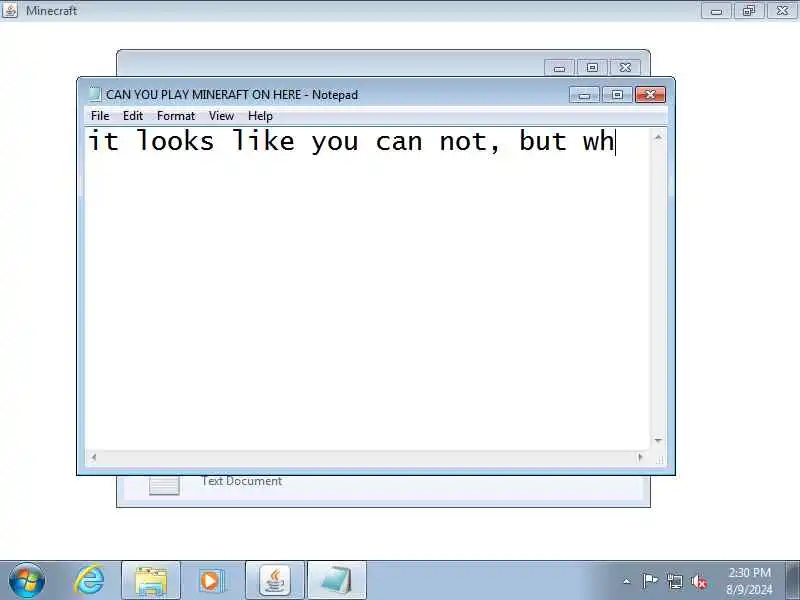The image size is (800, 600).
Task: Maximize the background dialog window
Action: [592, 68]
